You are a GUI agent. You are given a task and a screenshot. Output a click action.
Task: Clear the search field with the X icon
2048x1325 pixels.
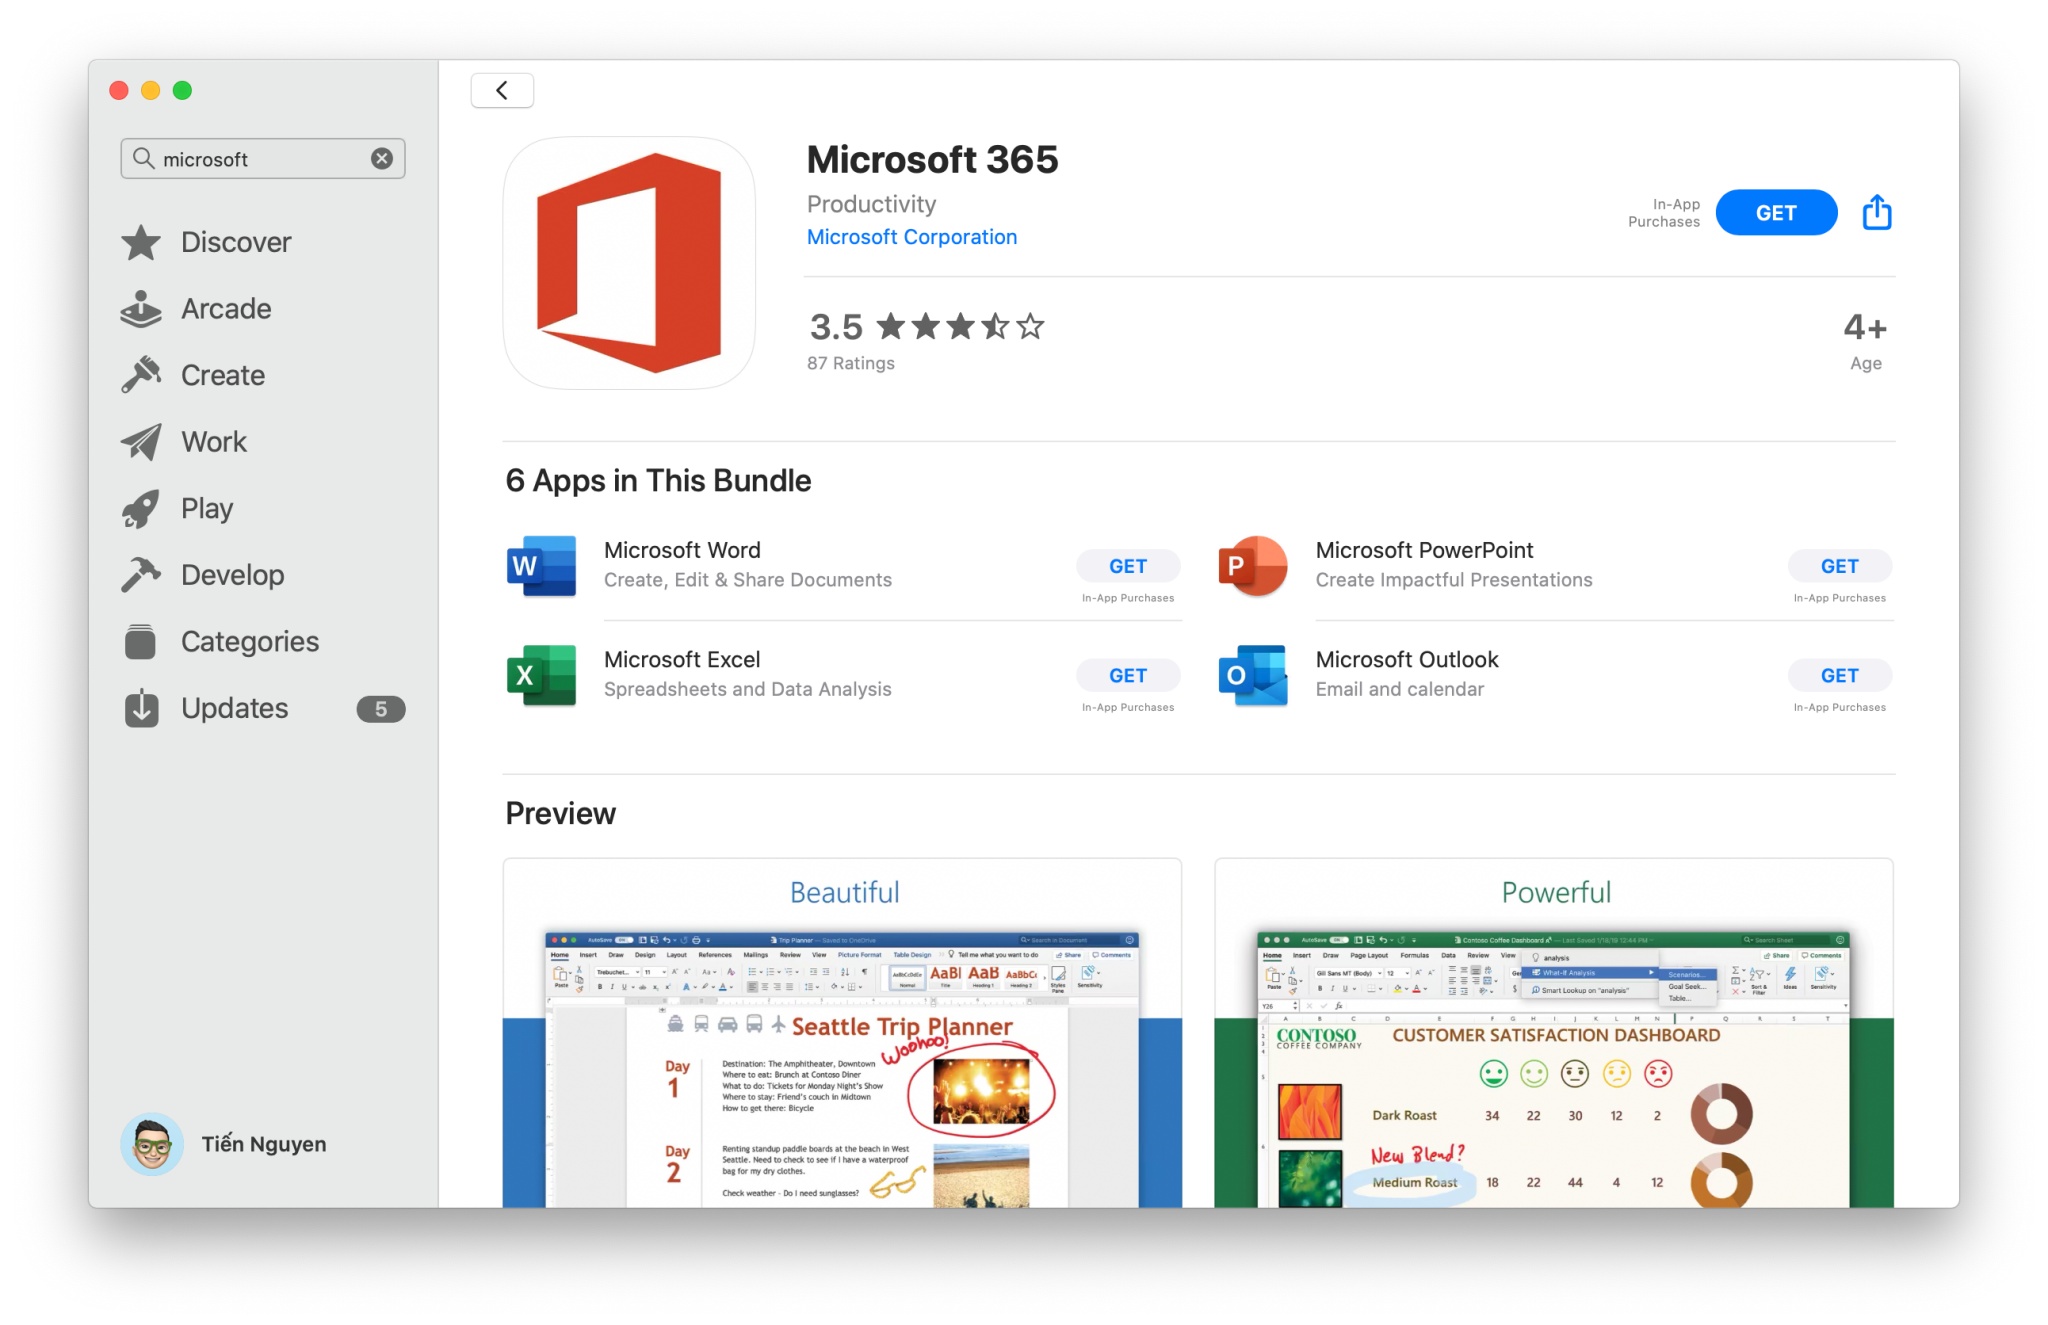[382, 159]
